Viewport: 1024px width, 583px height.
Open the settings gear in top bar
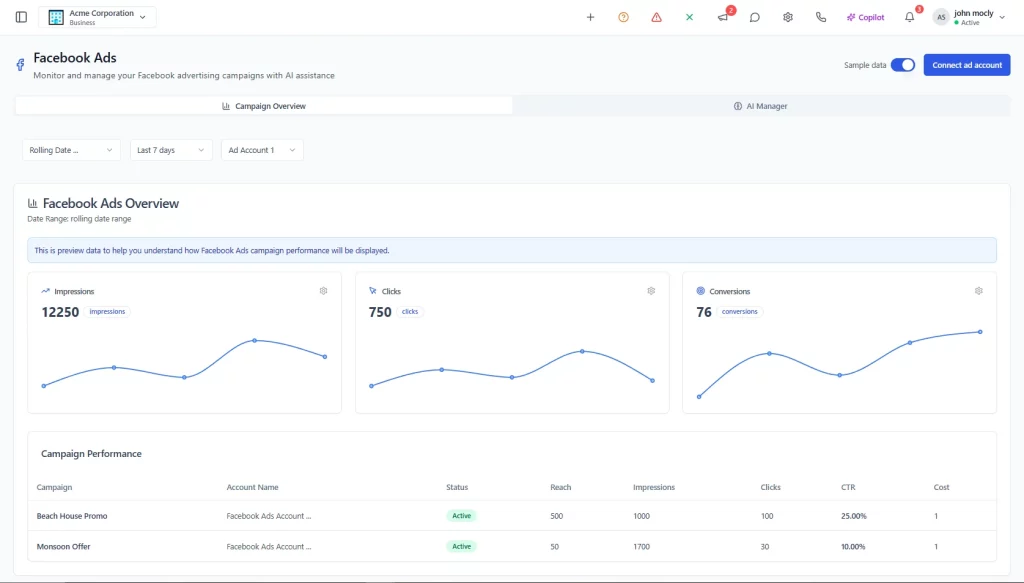coord(788,17)
